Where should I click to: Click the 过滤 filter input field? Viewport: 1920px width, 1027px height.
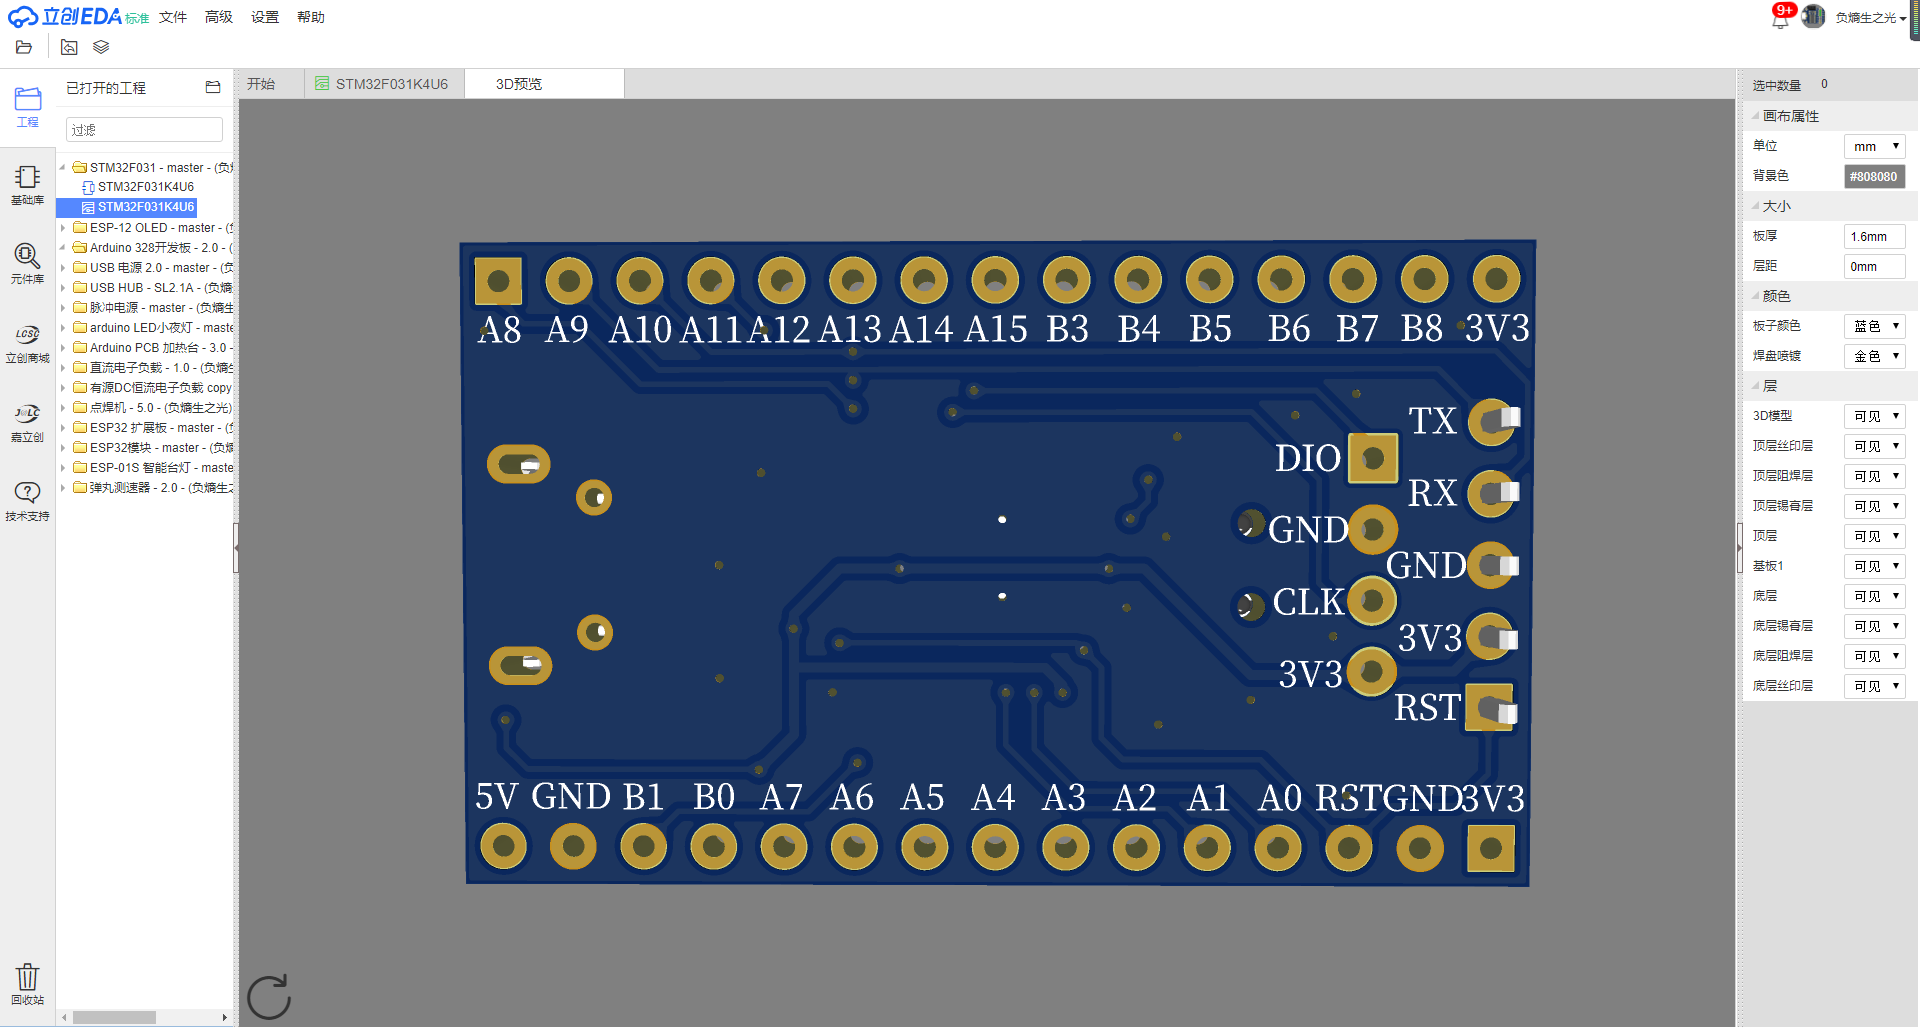pos(144,130)
